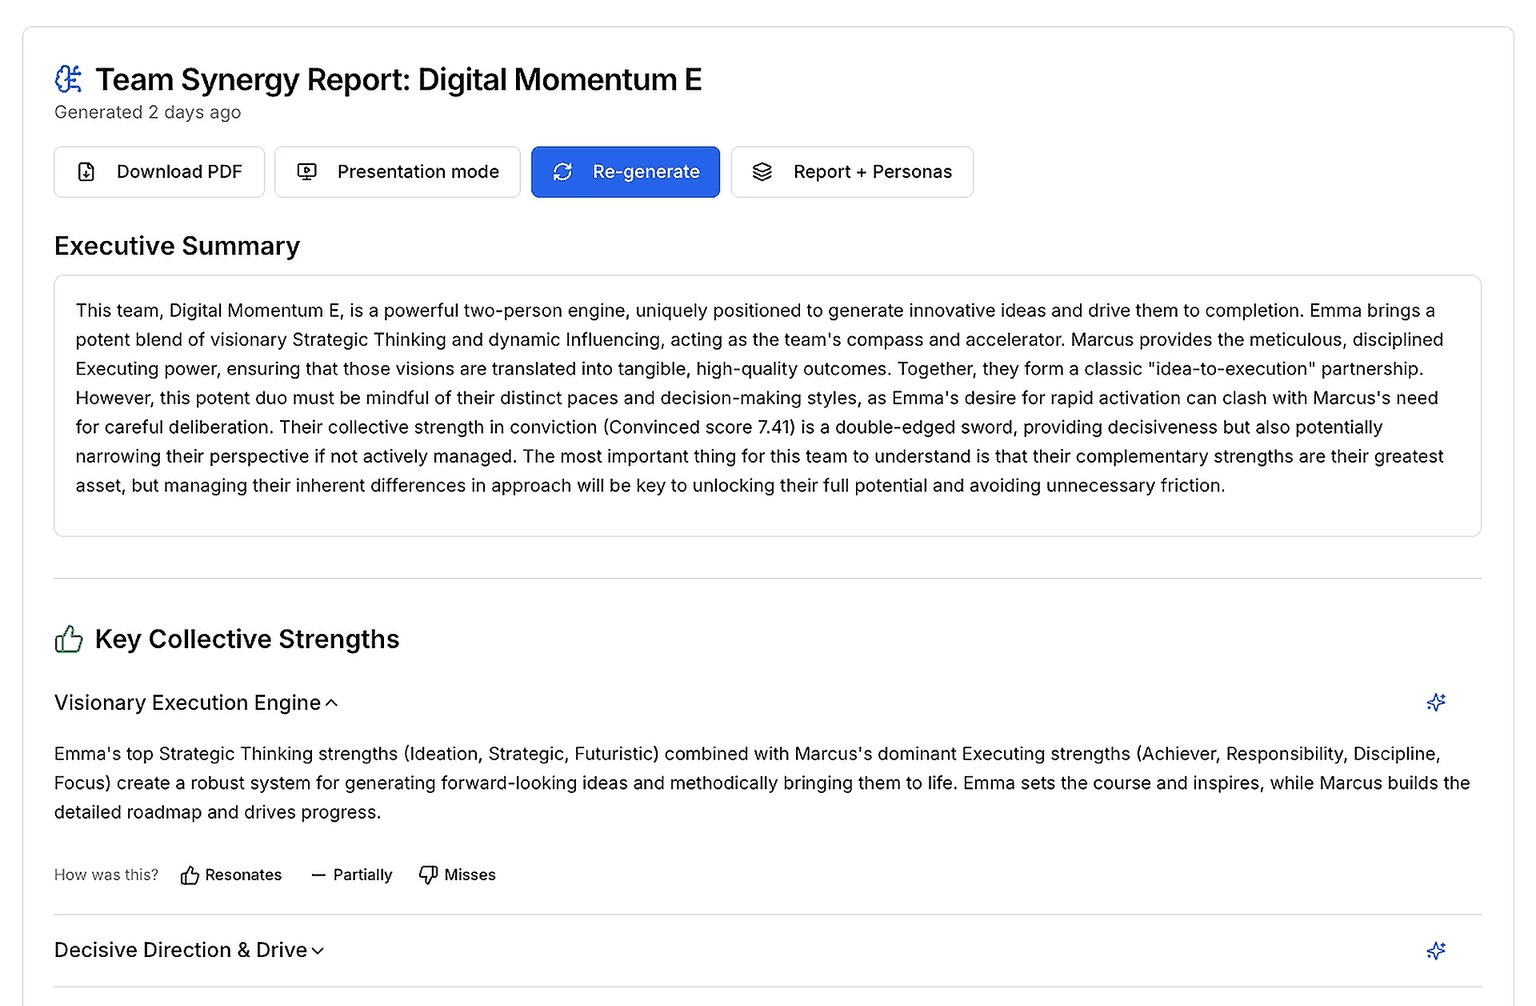The image size is (1536, 1006).
Task: Click the thumbs-up icon beside Key Collective Strengths
Action: [x=69, y=639]
